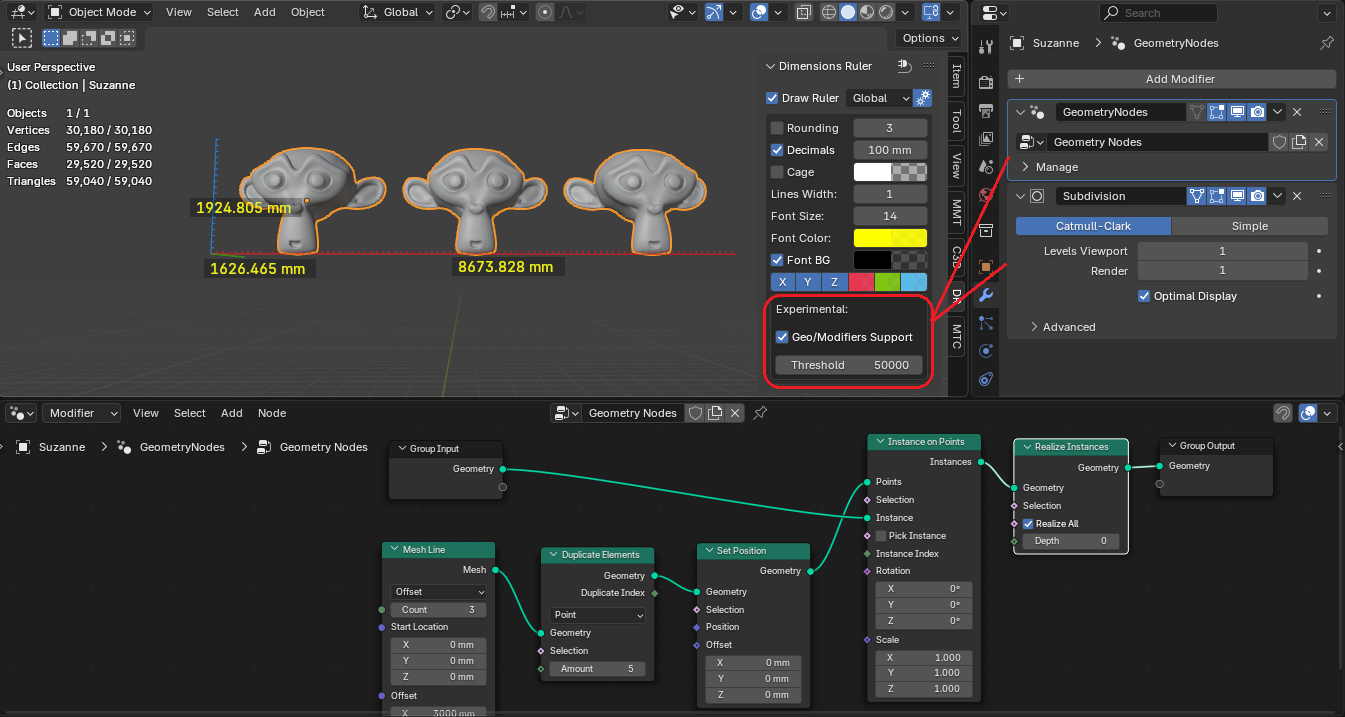Click the select tool cursor icon

pyautogui.click(x=21, y=38)
